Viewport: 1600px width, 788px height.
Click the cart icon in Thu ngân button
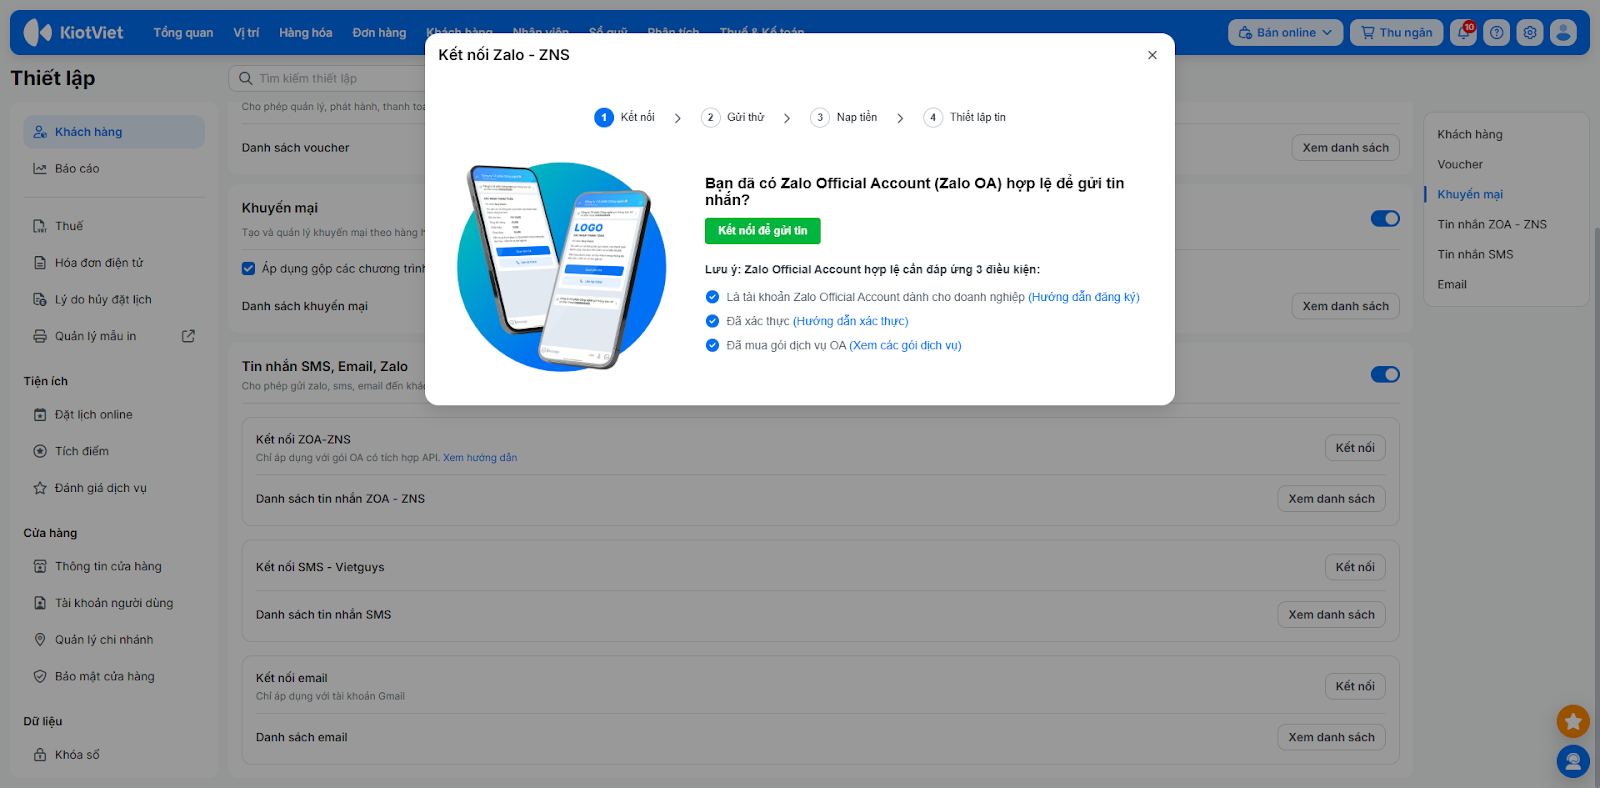point(1368,33)
